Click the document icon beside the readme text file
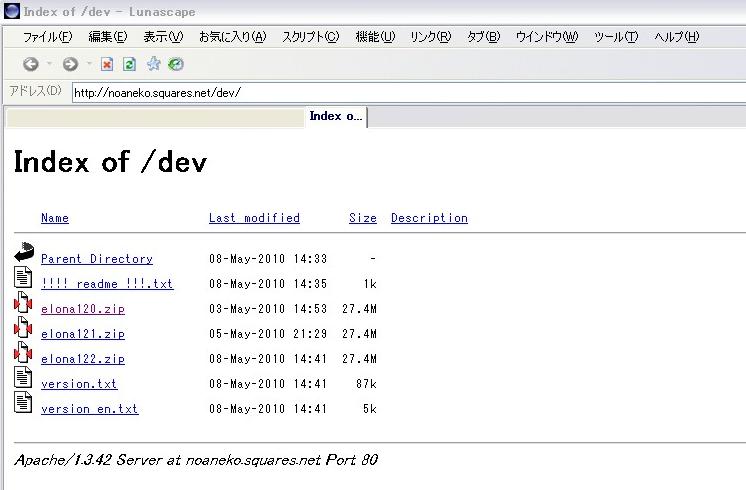Viewport: 746px width, 490px height. tap(23, 277)
